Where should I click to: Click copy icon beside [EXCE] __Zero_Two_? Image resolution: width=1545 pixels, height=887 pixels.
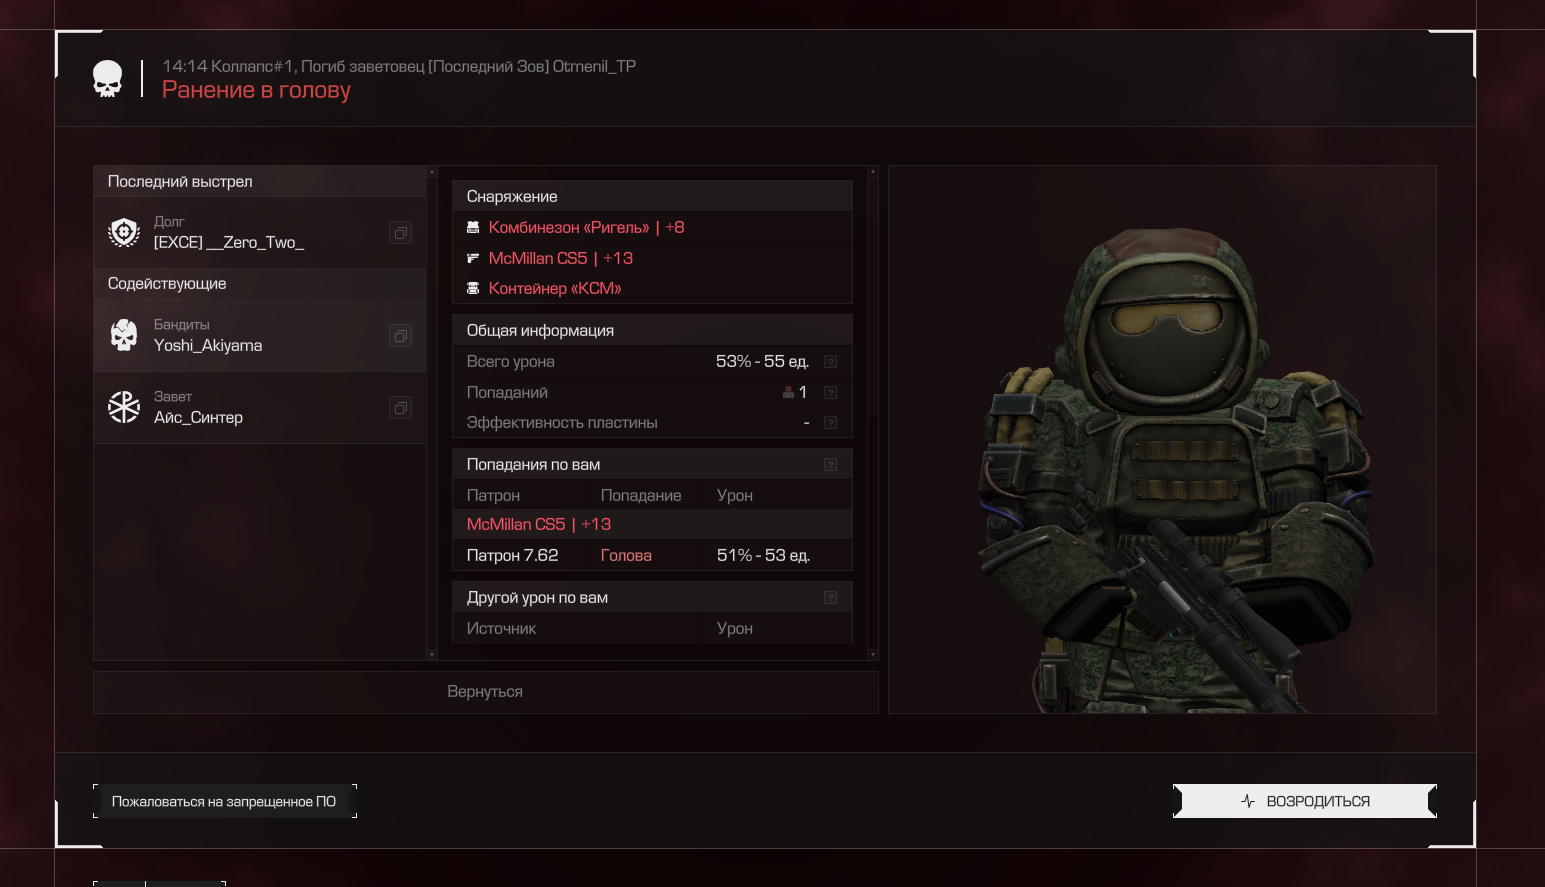pos(400,233)
